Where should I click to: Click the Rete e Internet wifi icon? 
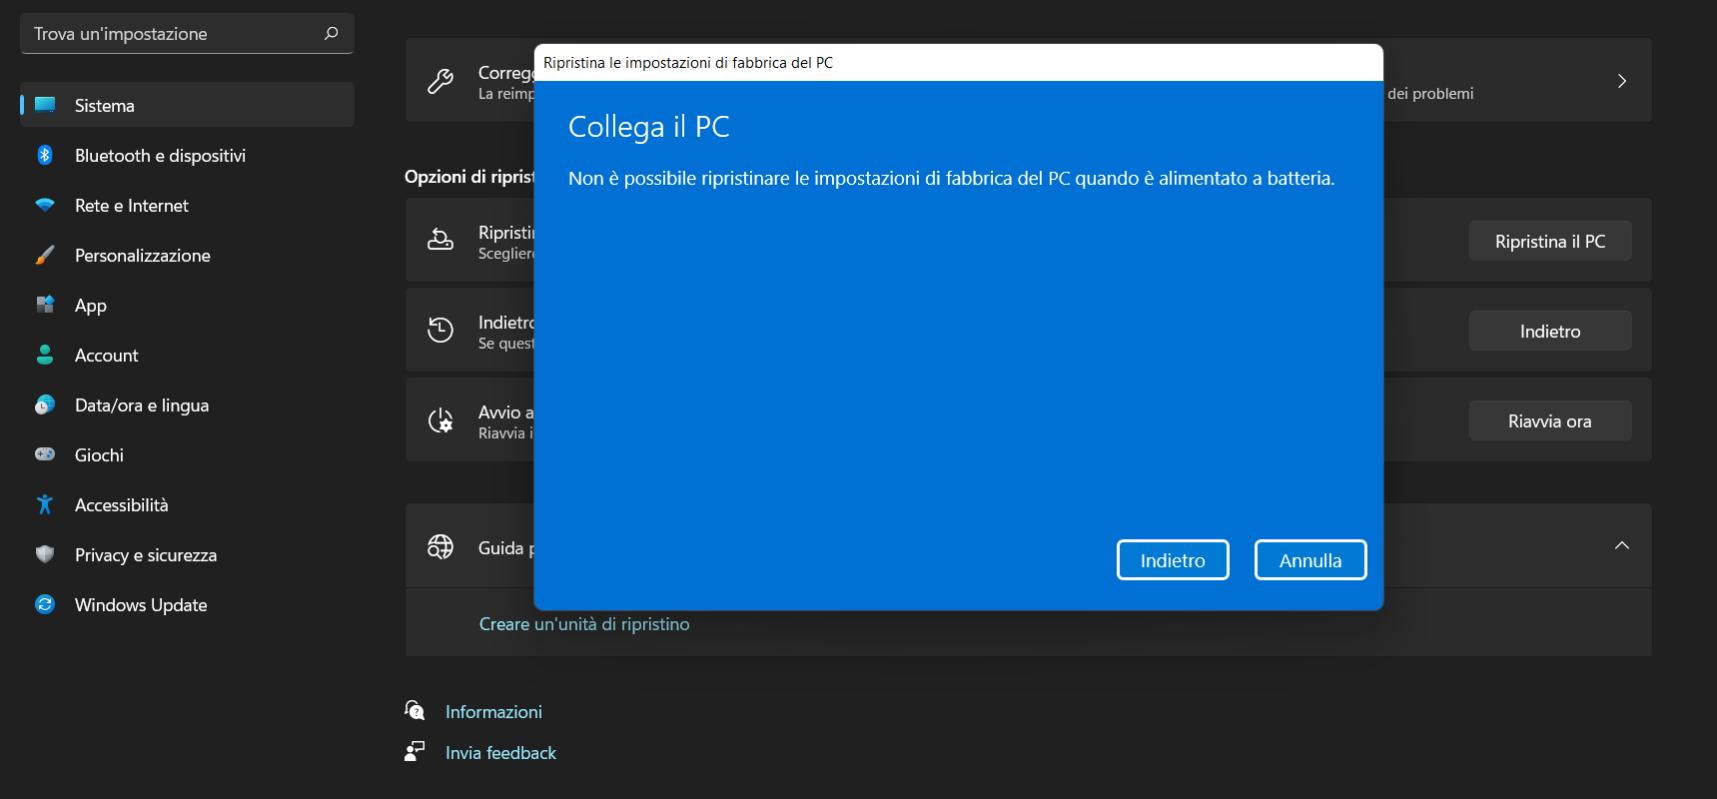point(45,205)
